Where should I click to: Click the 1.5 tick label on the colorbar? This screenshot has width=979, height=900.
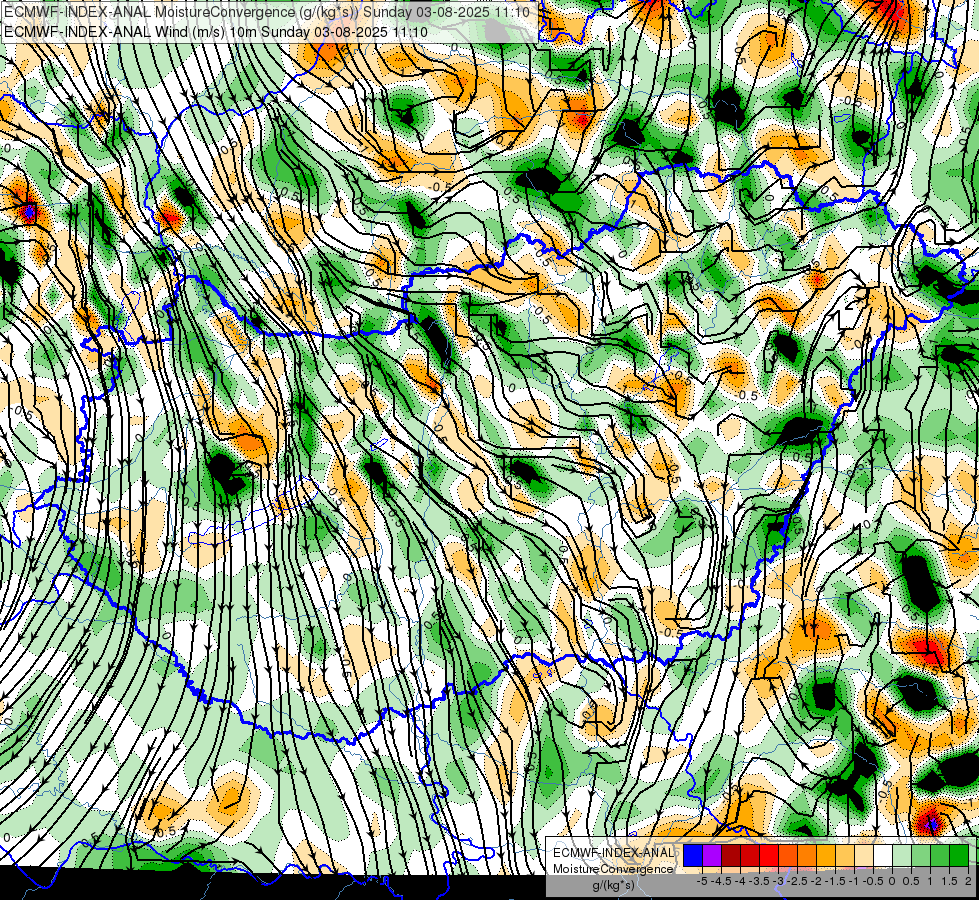click(x=949, y=881)
